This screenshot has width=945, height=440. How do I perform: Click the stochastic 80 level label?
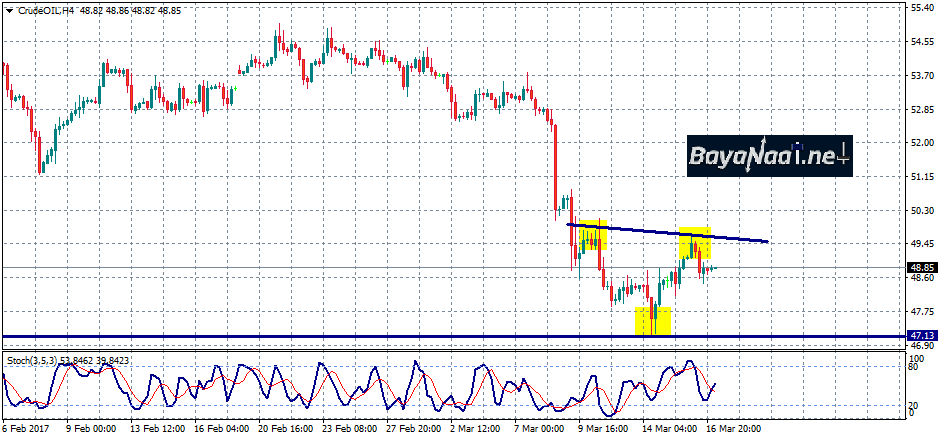point(915,368)
